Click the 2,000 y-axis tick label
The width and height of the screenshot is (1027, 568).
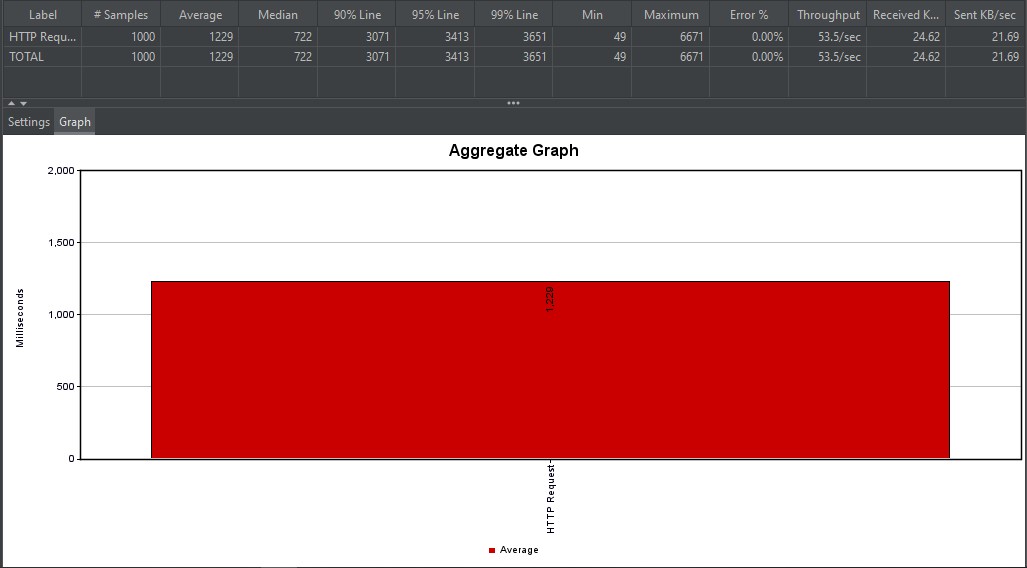pos(61,171)
